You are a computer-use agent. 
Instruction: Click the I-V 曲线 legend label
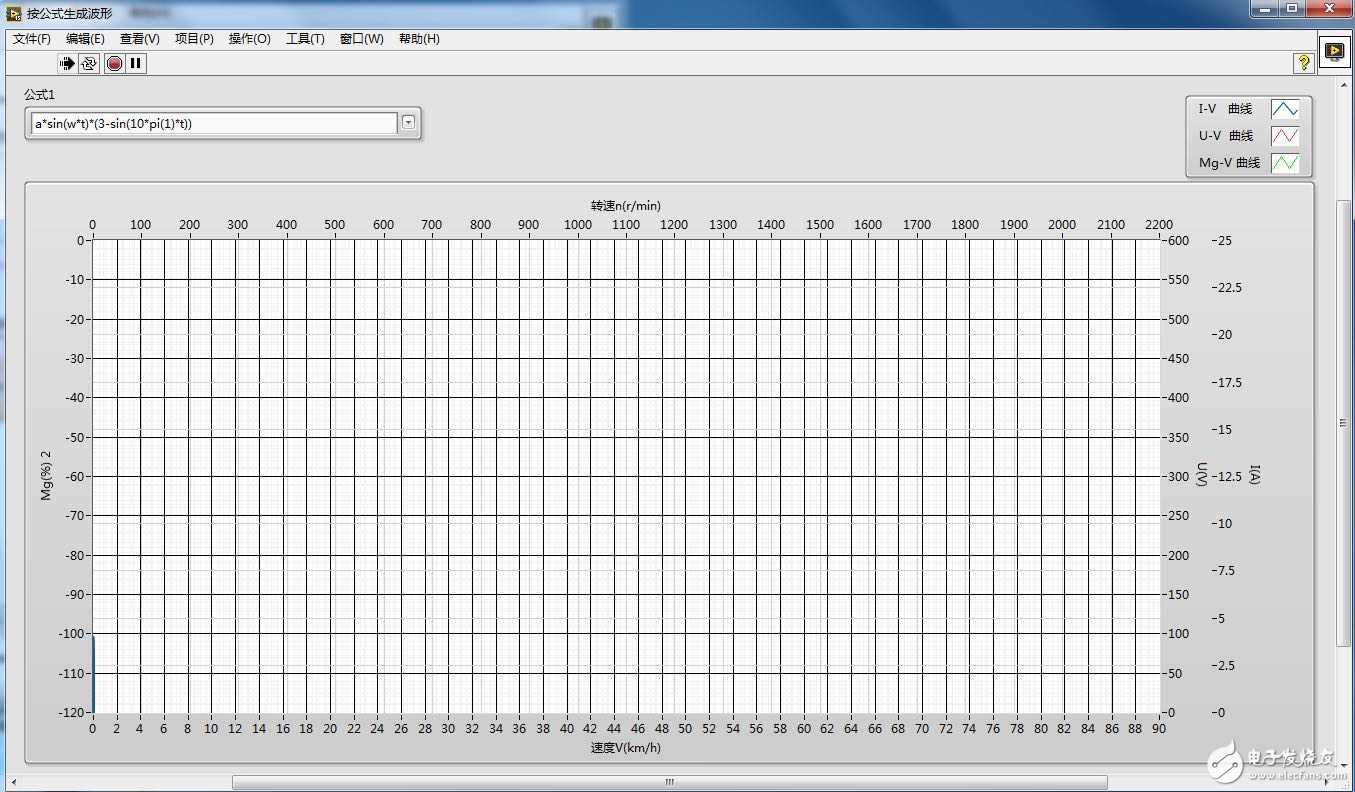point(1225,109)
